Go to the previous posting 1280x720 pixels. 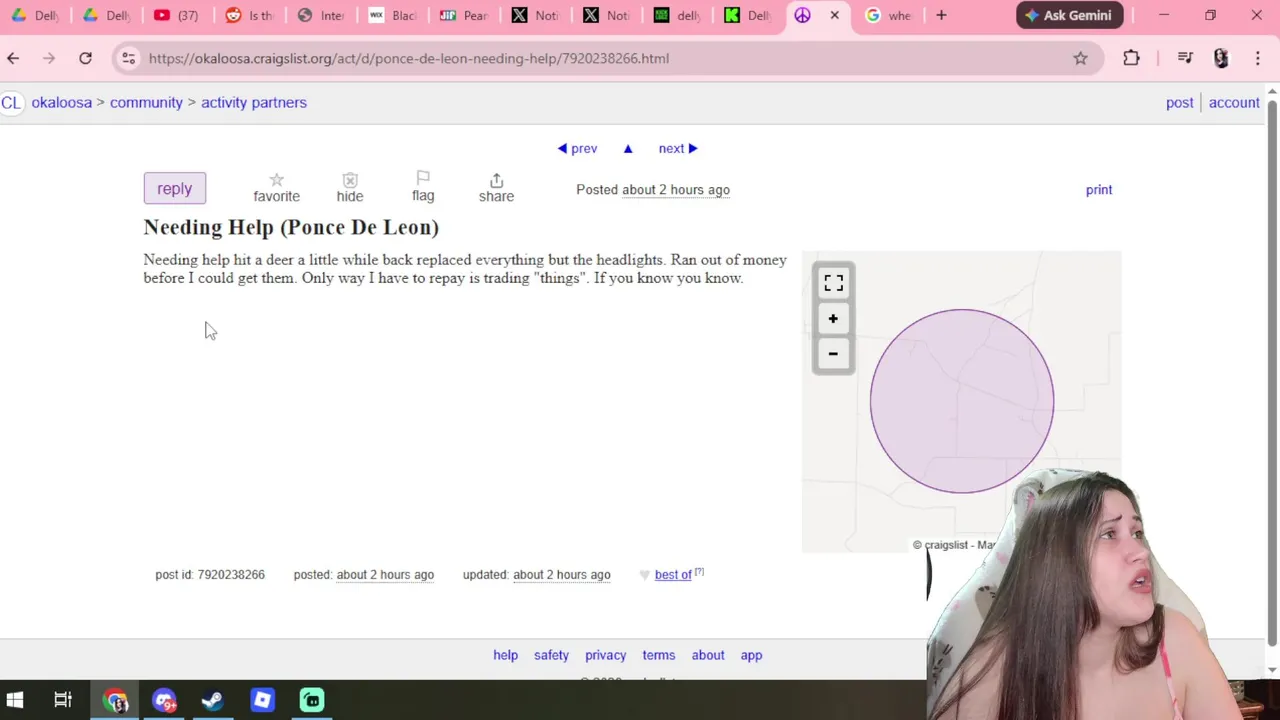click(x=577, y=149)
